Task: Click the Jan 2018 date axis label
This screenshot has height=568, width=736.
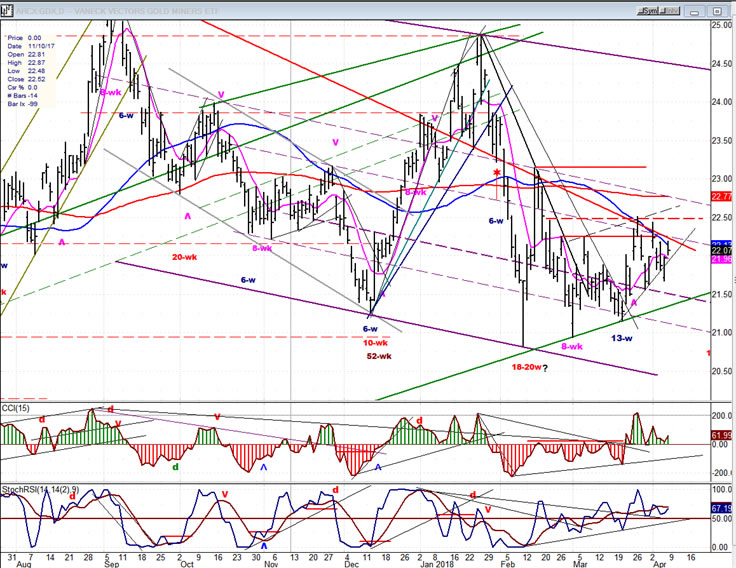Action: click(x=431, y=564)
